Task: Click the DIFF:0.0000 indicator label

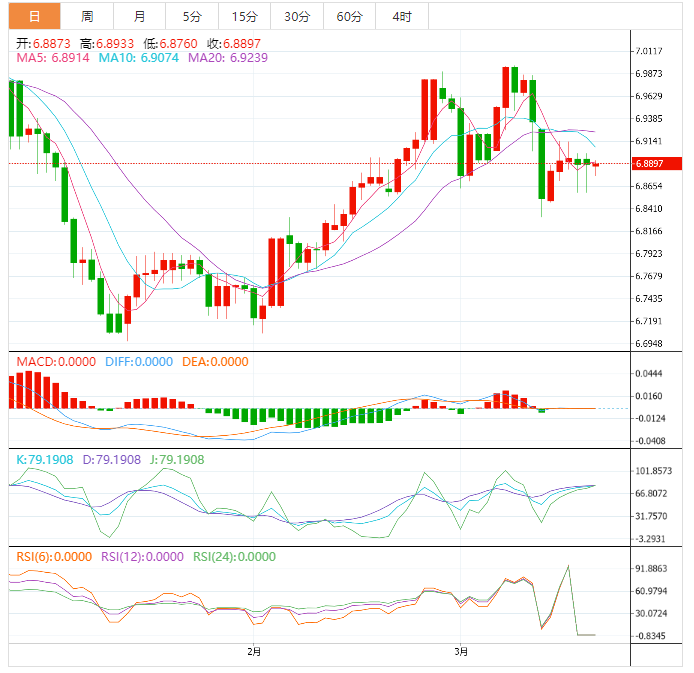Action: (139, 362)
